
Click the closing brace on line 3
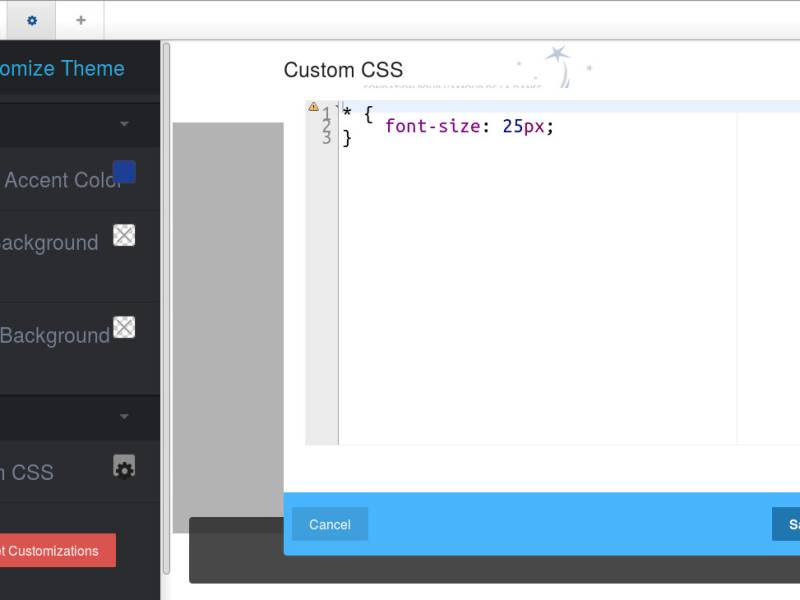point(347,138)
